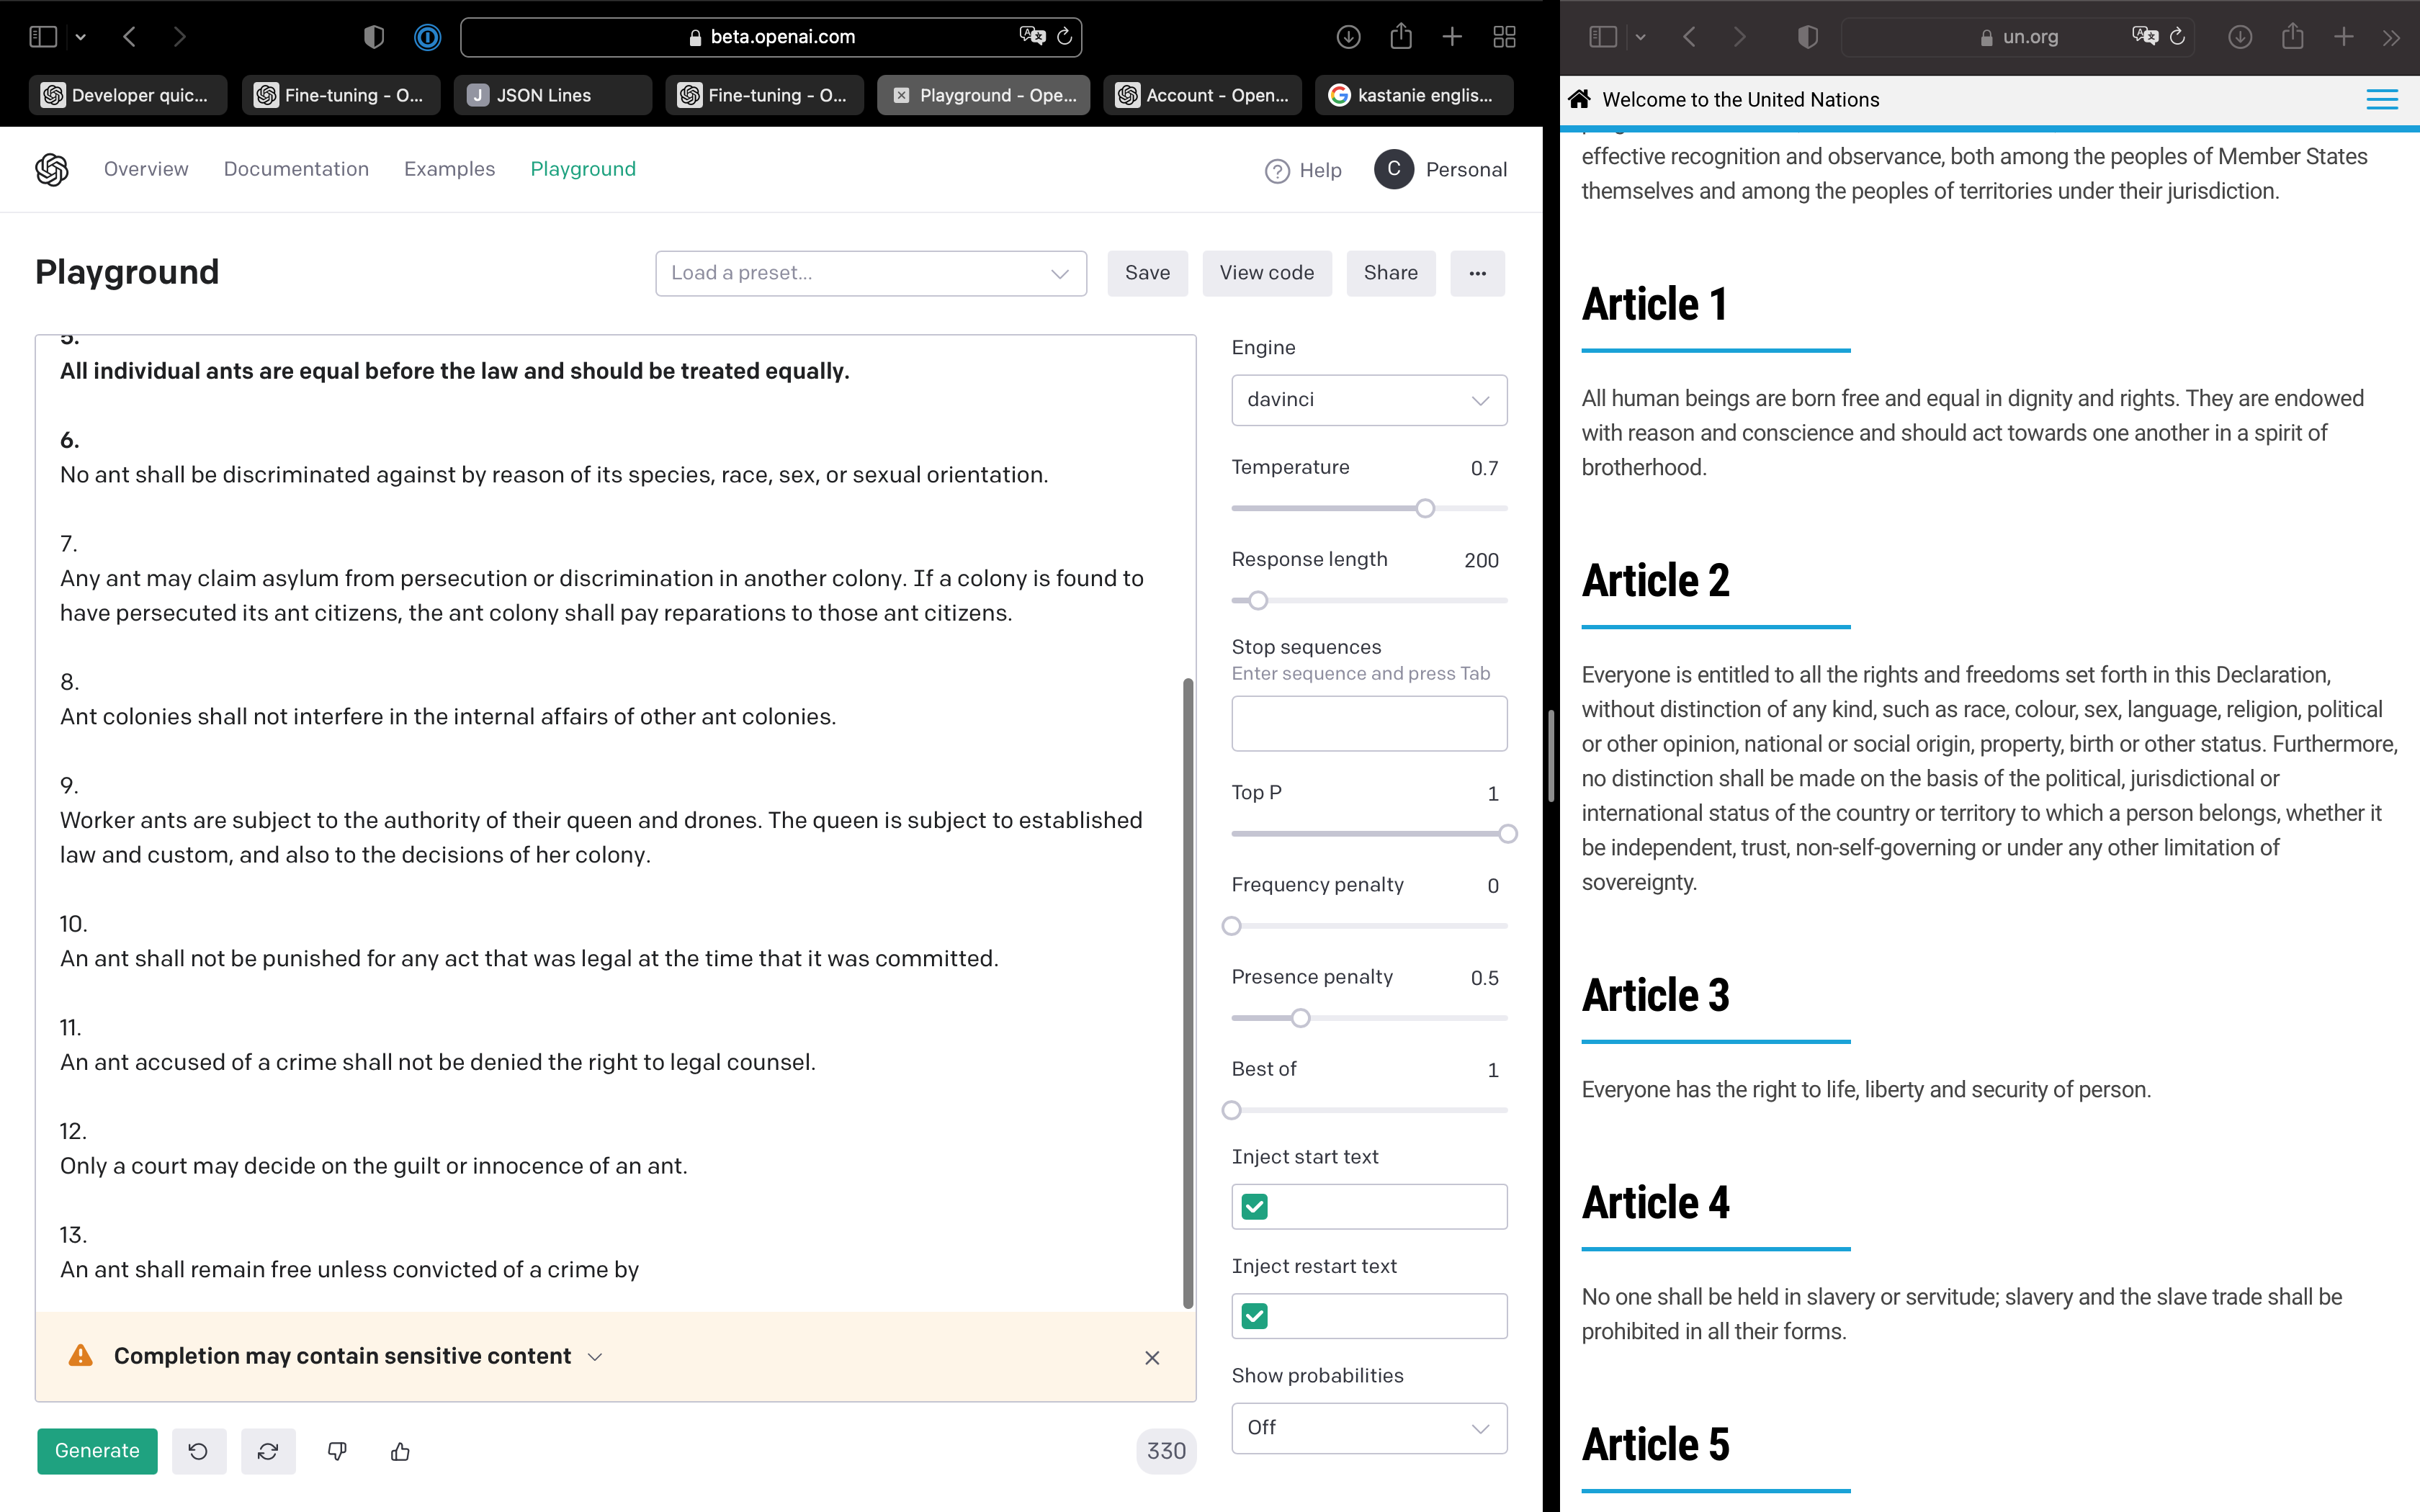The width and height of the screenshot is (2420, 1512).
Task: Click the View code button
Action: coord(1266,273)
